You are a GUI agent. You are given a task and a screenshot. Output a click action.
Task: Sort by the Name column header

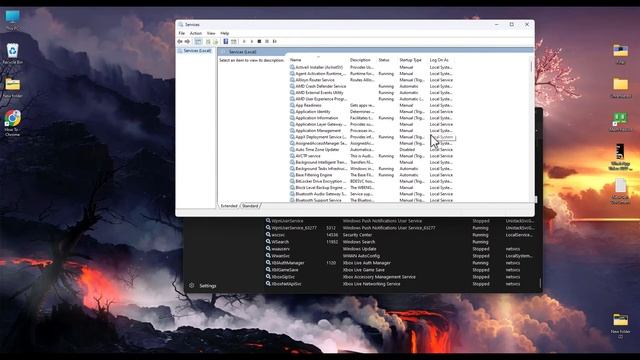[x=318, y=60]
